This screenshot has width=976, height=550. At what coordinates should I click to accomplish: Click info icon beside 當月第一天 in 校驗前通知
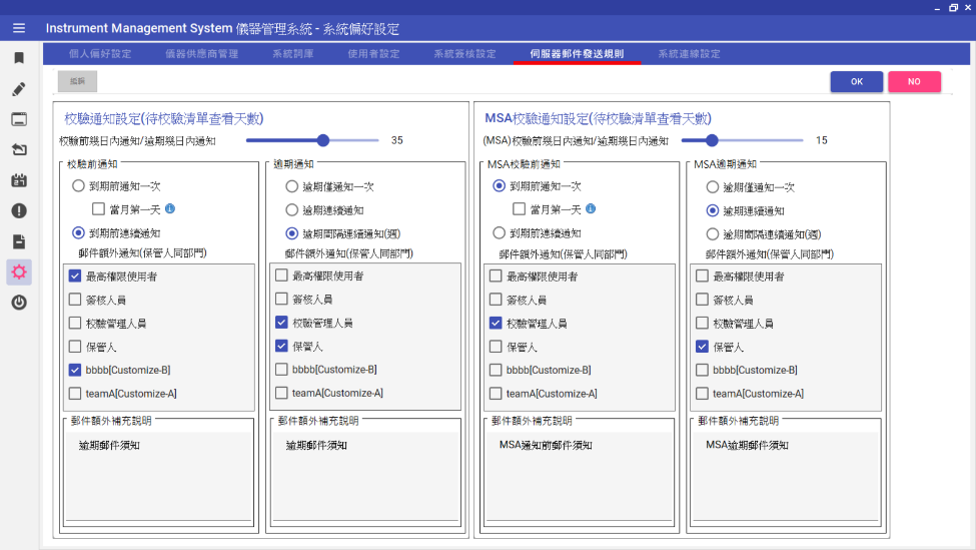[170, 209]
